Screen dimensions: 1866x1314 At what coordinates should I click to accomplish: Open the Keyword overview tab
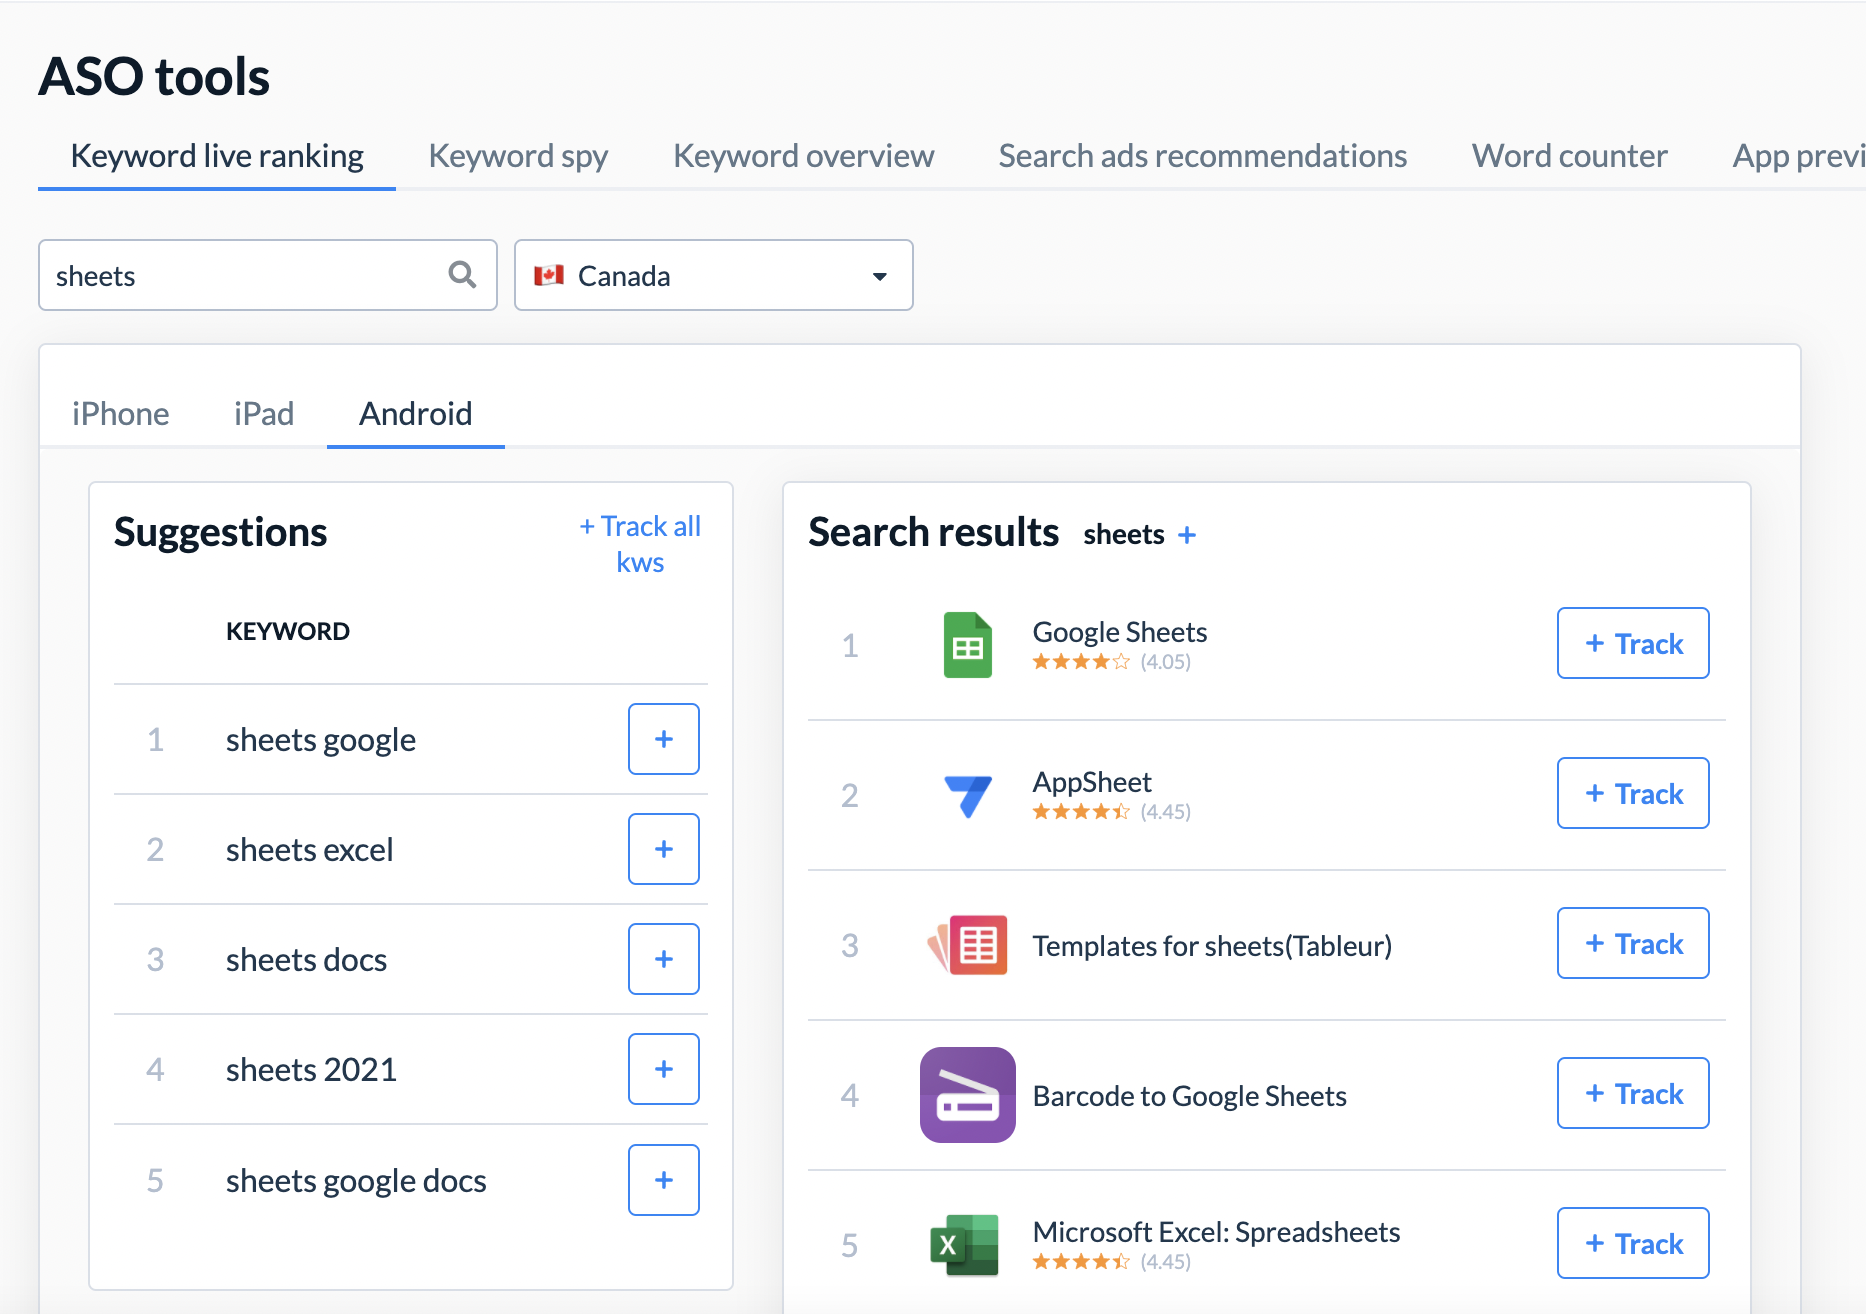point(803,156)
